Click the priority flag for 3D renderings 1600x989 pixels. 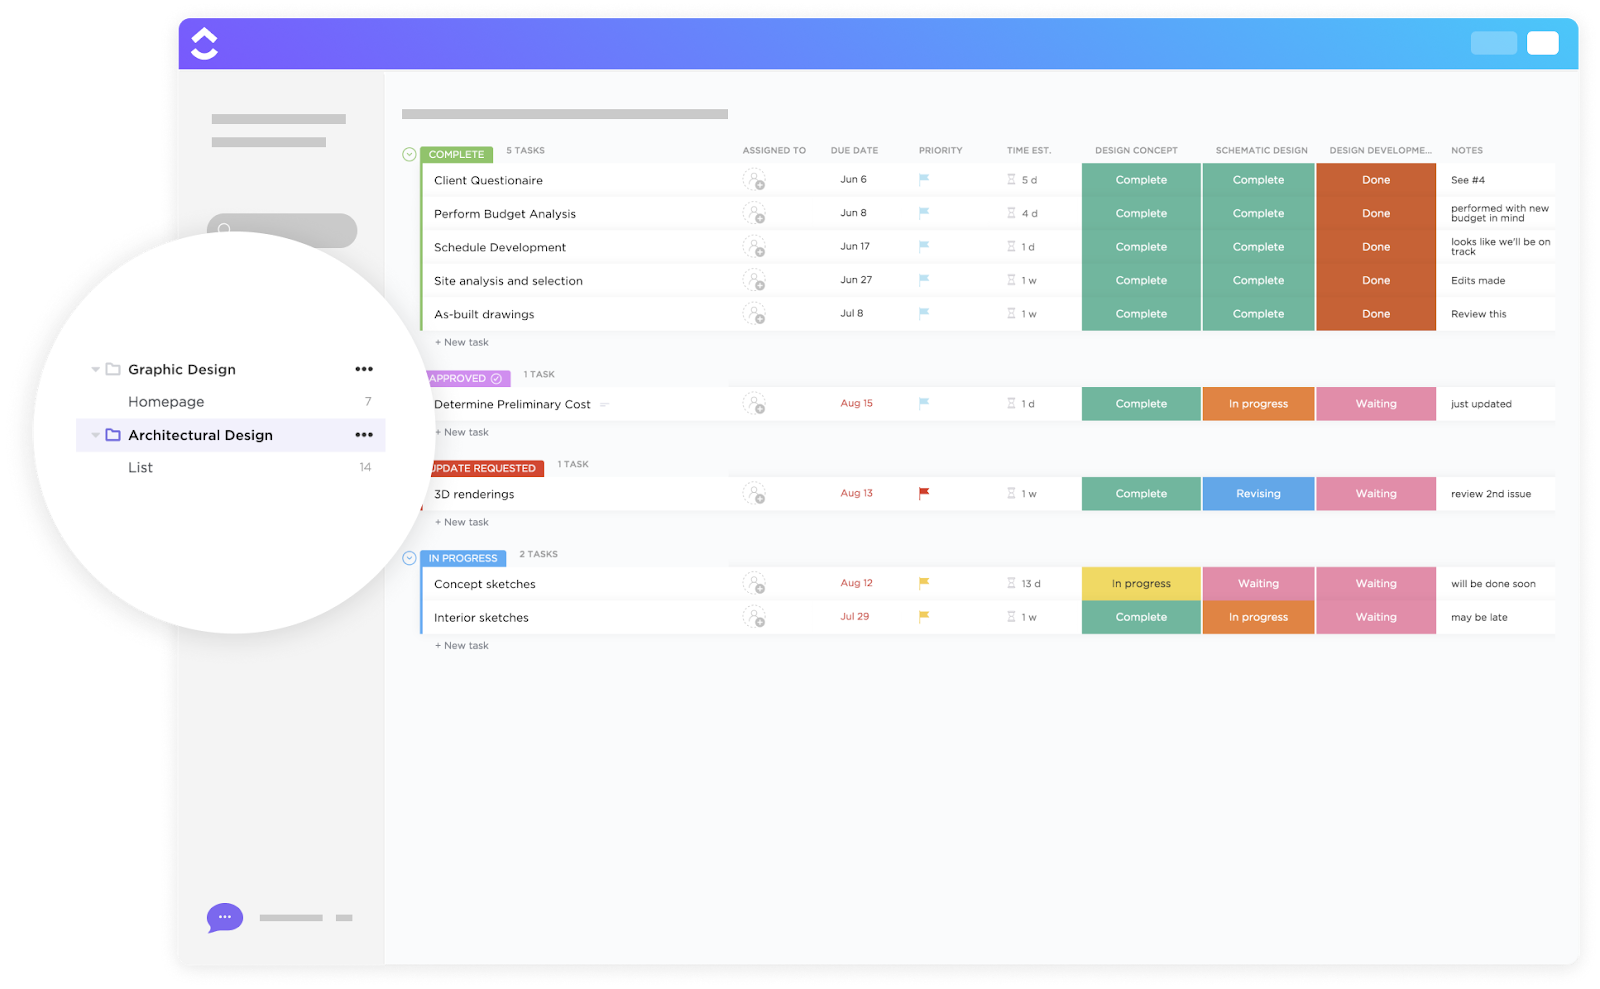923,492
